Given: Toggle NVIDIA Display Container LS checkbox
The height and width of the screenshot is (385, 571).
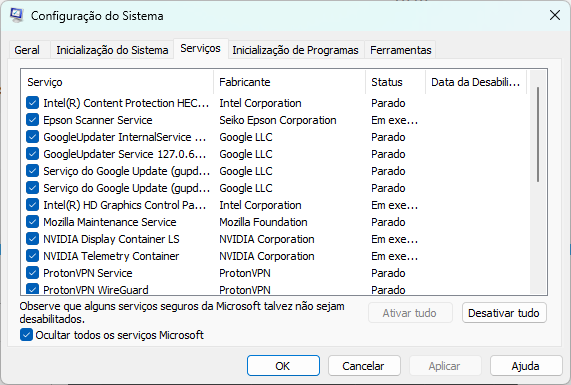Looking at the screenshot, I should click(x=32, y=239).
